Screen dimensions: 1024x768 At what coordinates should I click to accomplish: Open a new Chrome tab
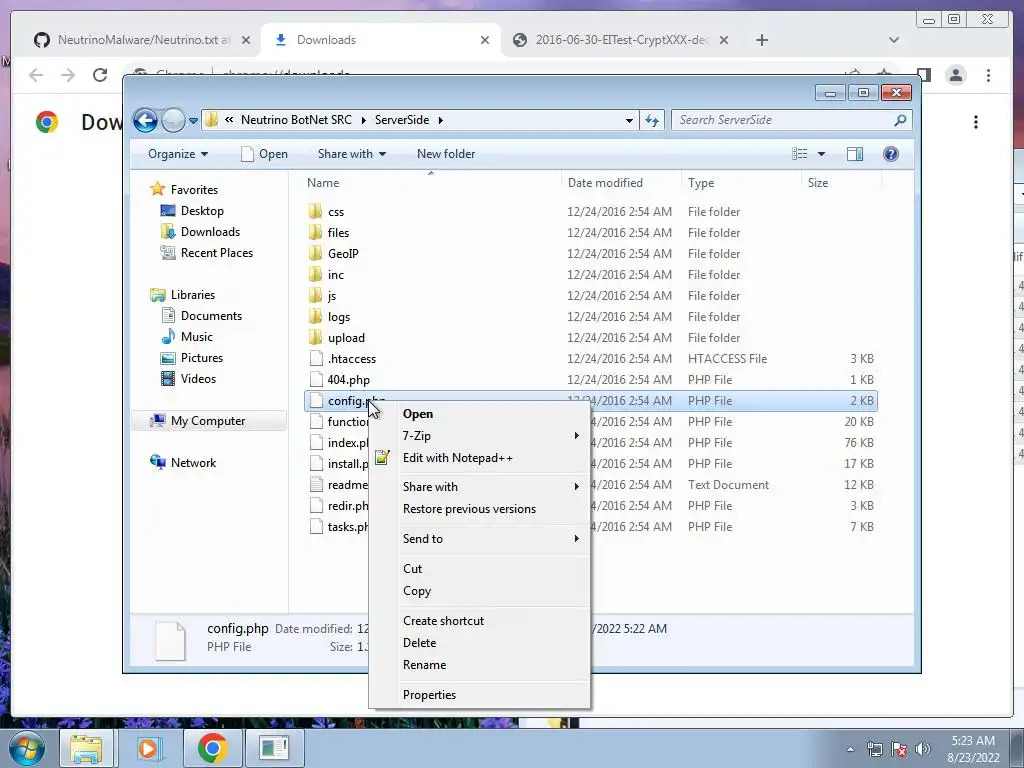pos(761,40)
